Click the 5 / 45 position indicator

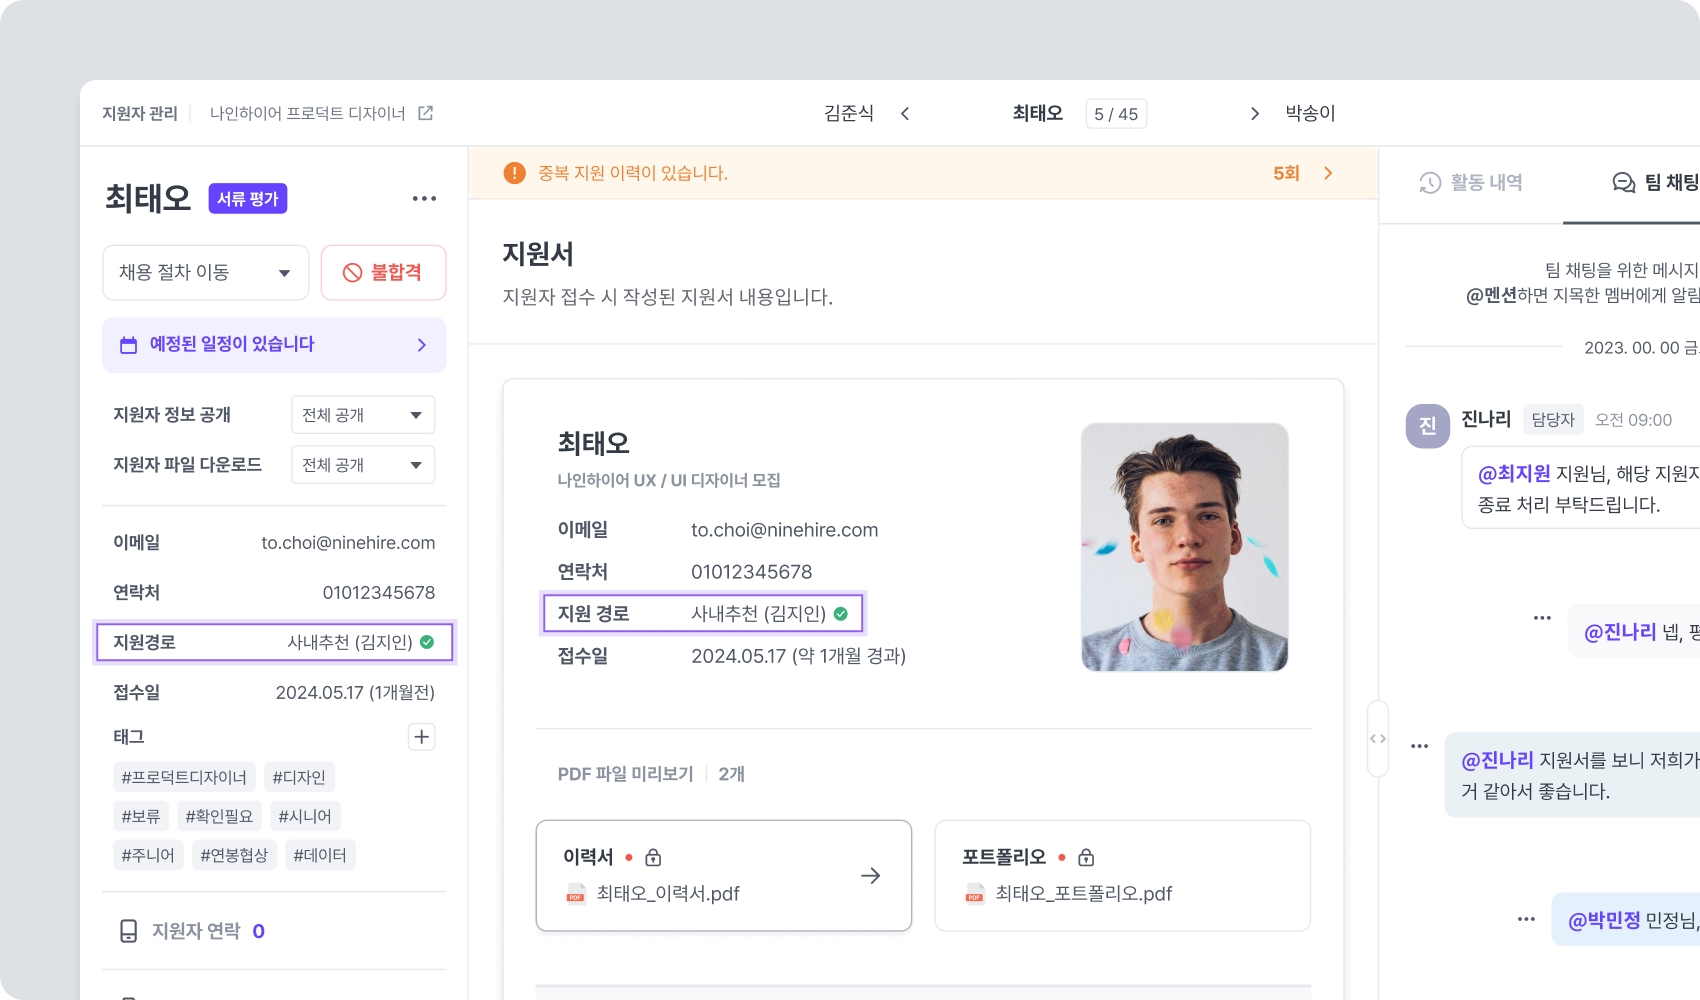1116,114
